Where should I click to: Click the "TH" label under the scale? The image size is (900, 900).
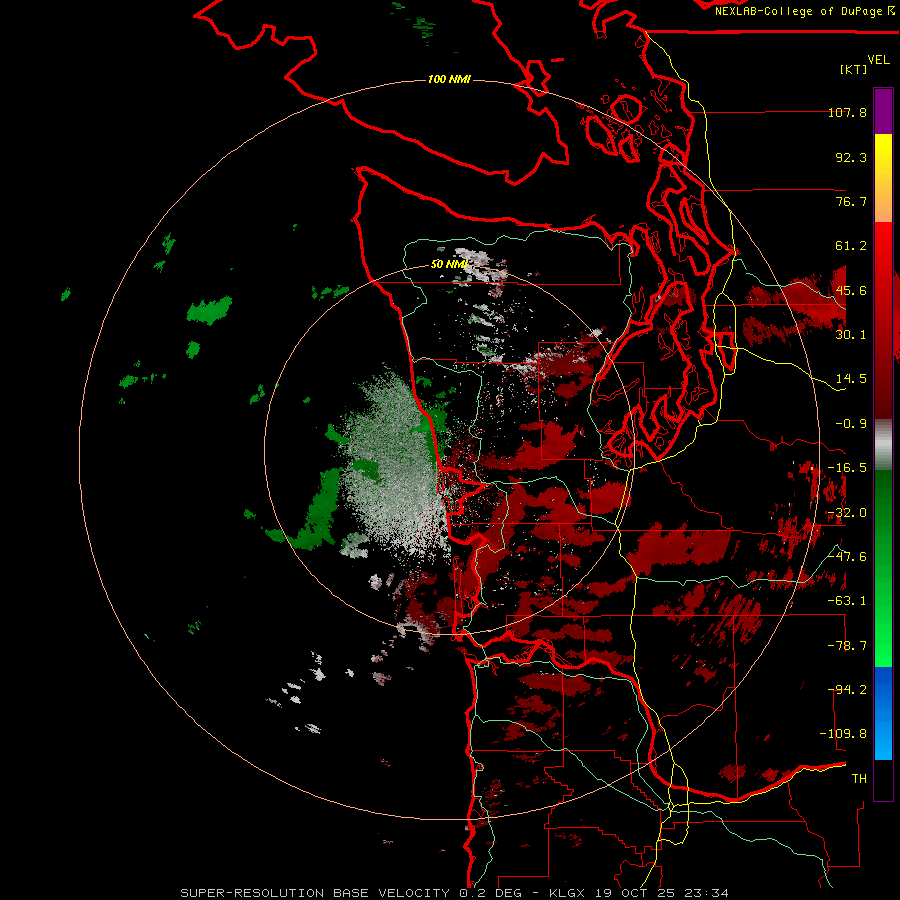click(x=859, y=779)
